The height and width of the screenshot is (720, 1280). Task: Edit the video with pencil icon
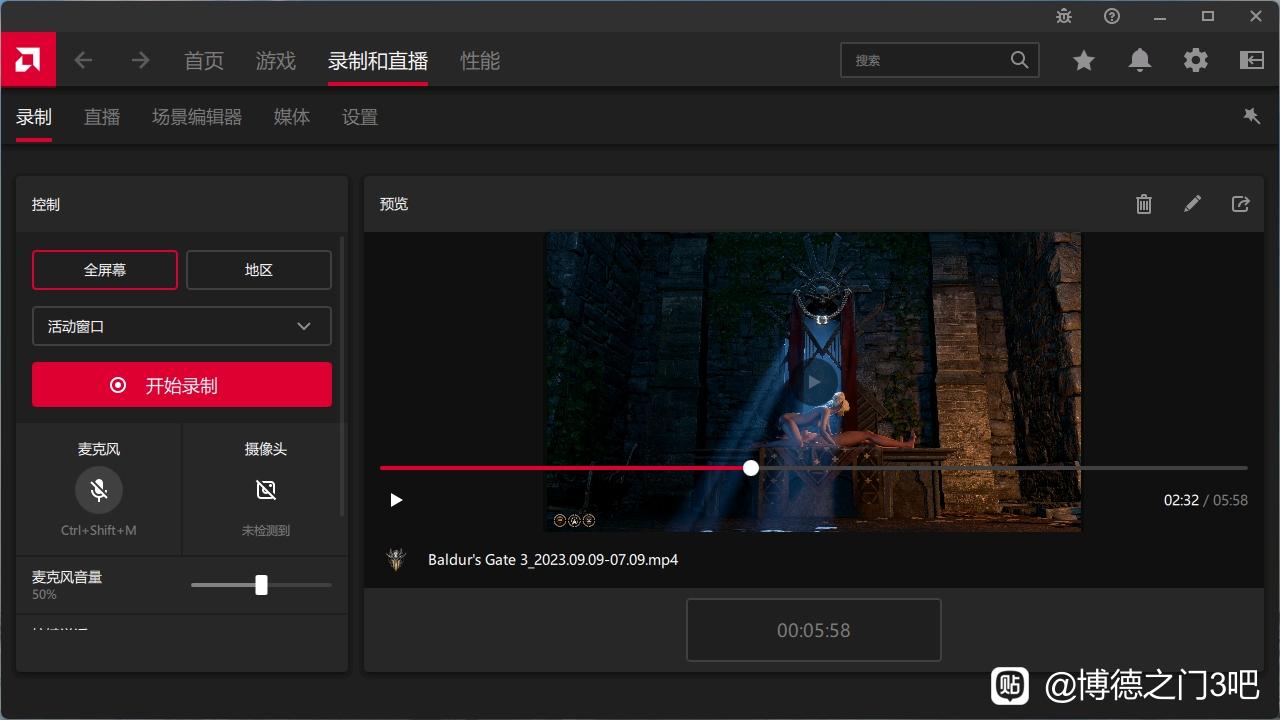[1192, 204]
